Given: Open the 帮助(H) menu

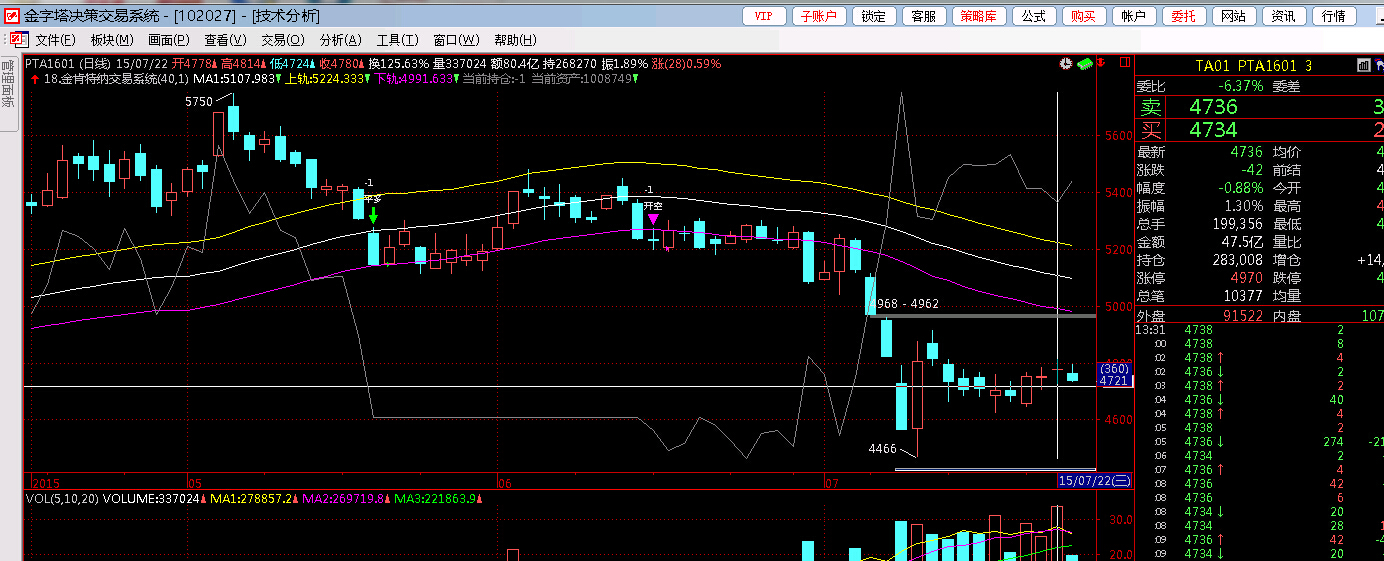Looking at the screenshot, I should [x=515, y=40].
